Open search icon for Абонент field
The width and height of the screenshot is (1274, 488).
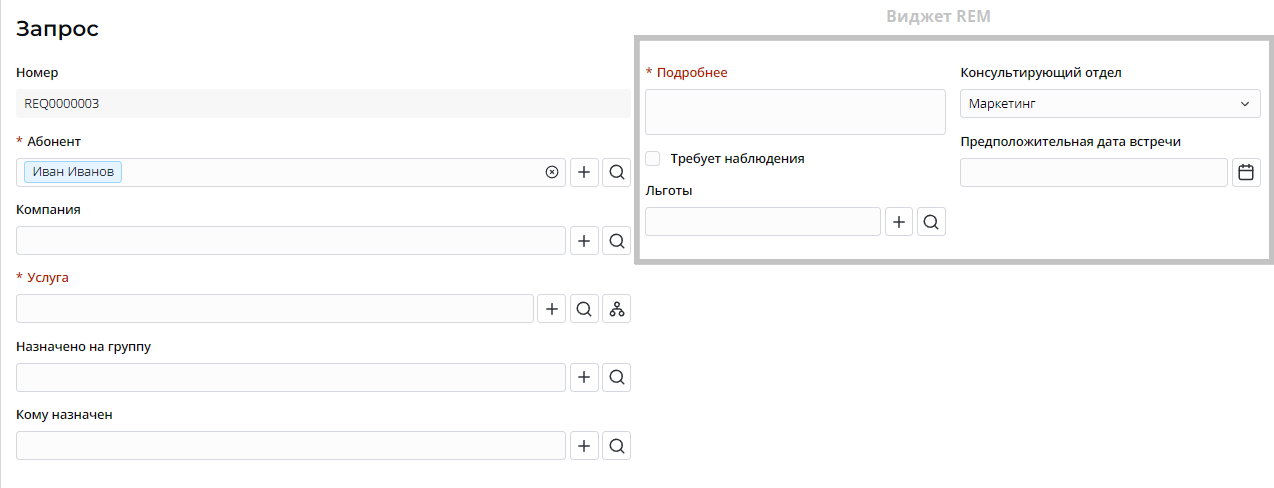617,172
